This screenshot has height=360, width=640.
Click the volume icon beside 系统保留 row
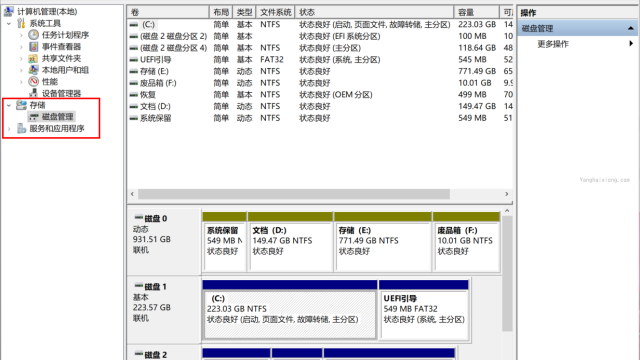coord(133,118)
